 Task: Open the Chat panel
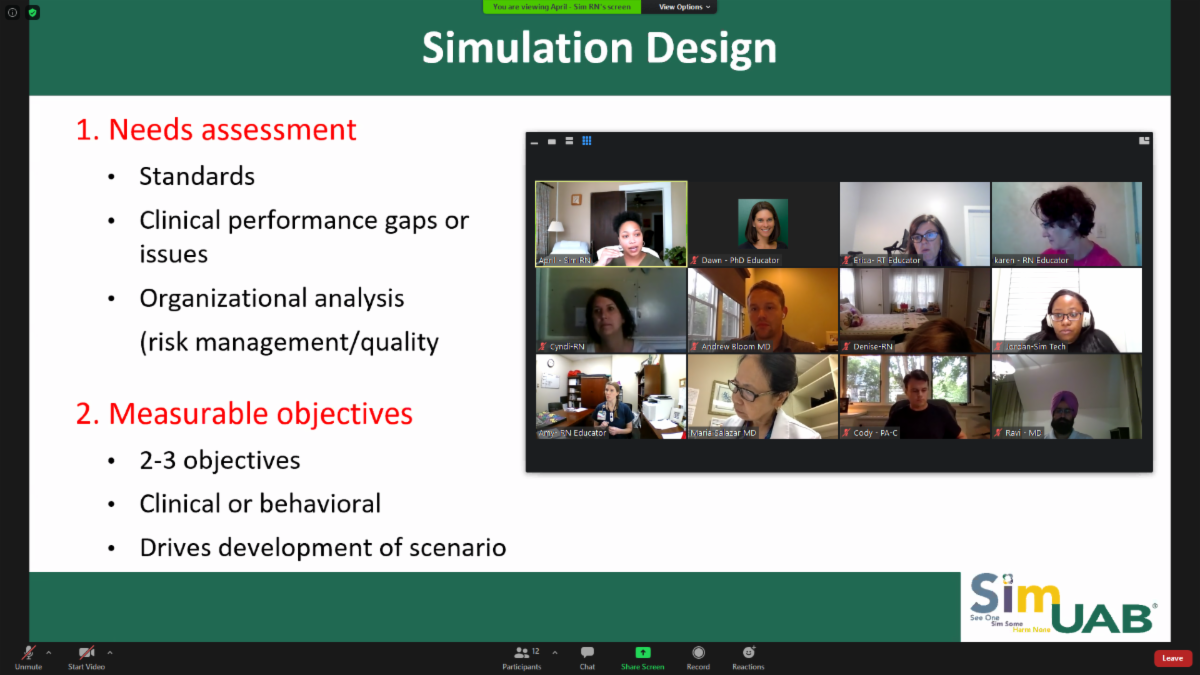[587, 656]
